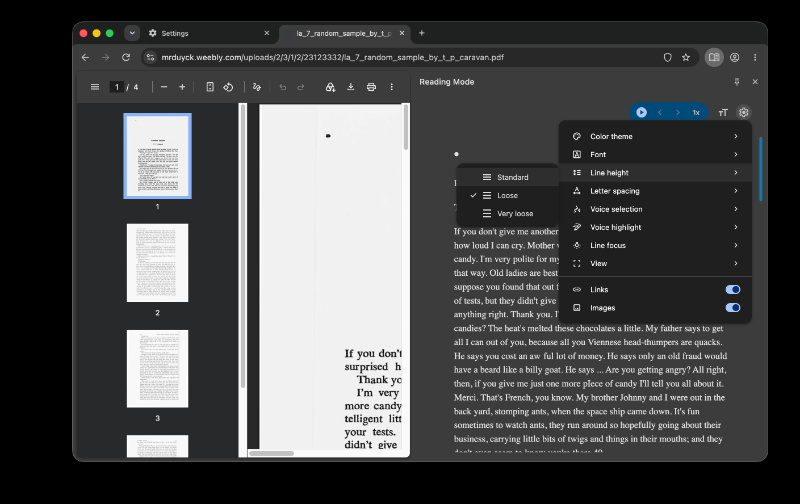800x504 pixels.
Task: Open a new tab with plus
Action: point(421,33)
